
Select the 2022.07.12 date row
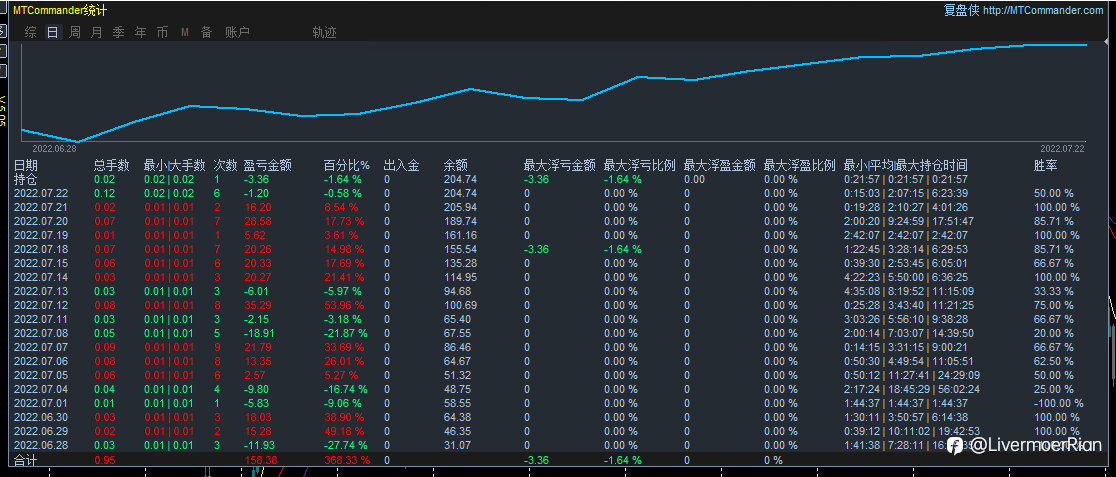tap(41, 305)
